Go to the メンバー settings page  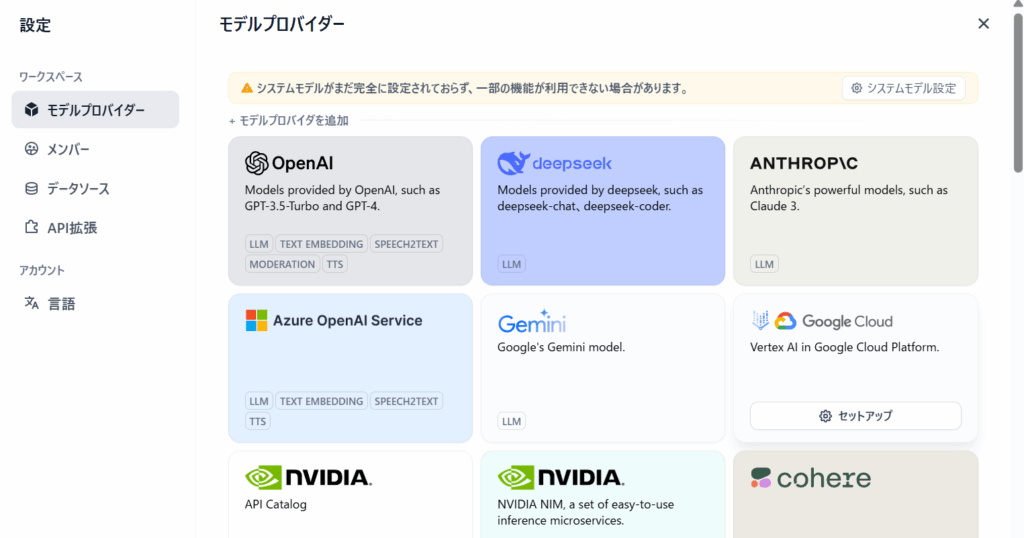click(x=68, y=149)
